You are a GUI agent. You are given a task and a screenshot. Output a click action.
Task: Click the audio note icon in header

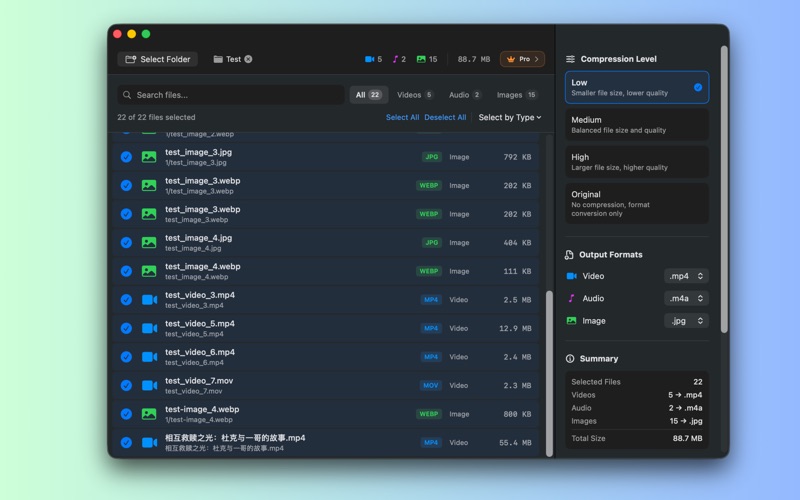click(x=395, y=59)
